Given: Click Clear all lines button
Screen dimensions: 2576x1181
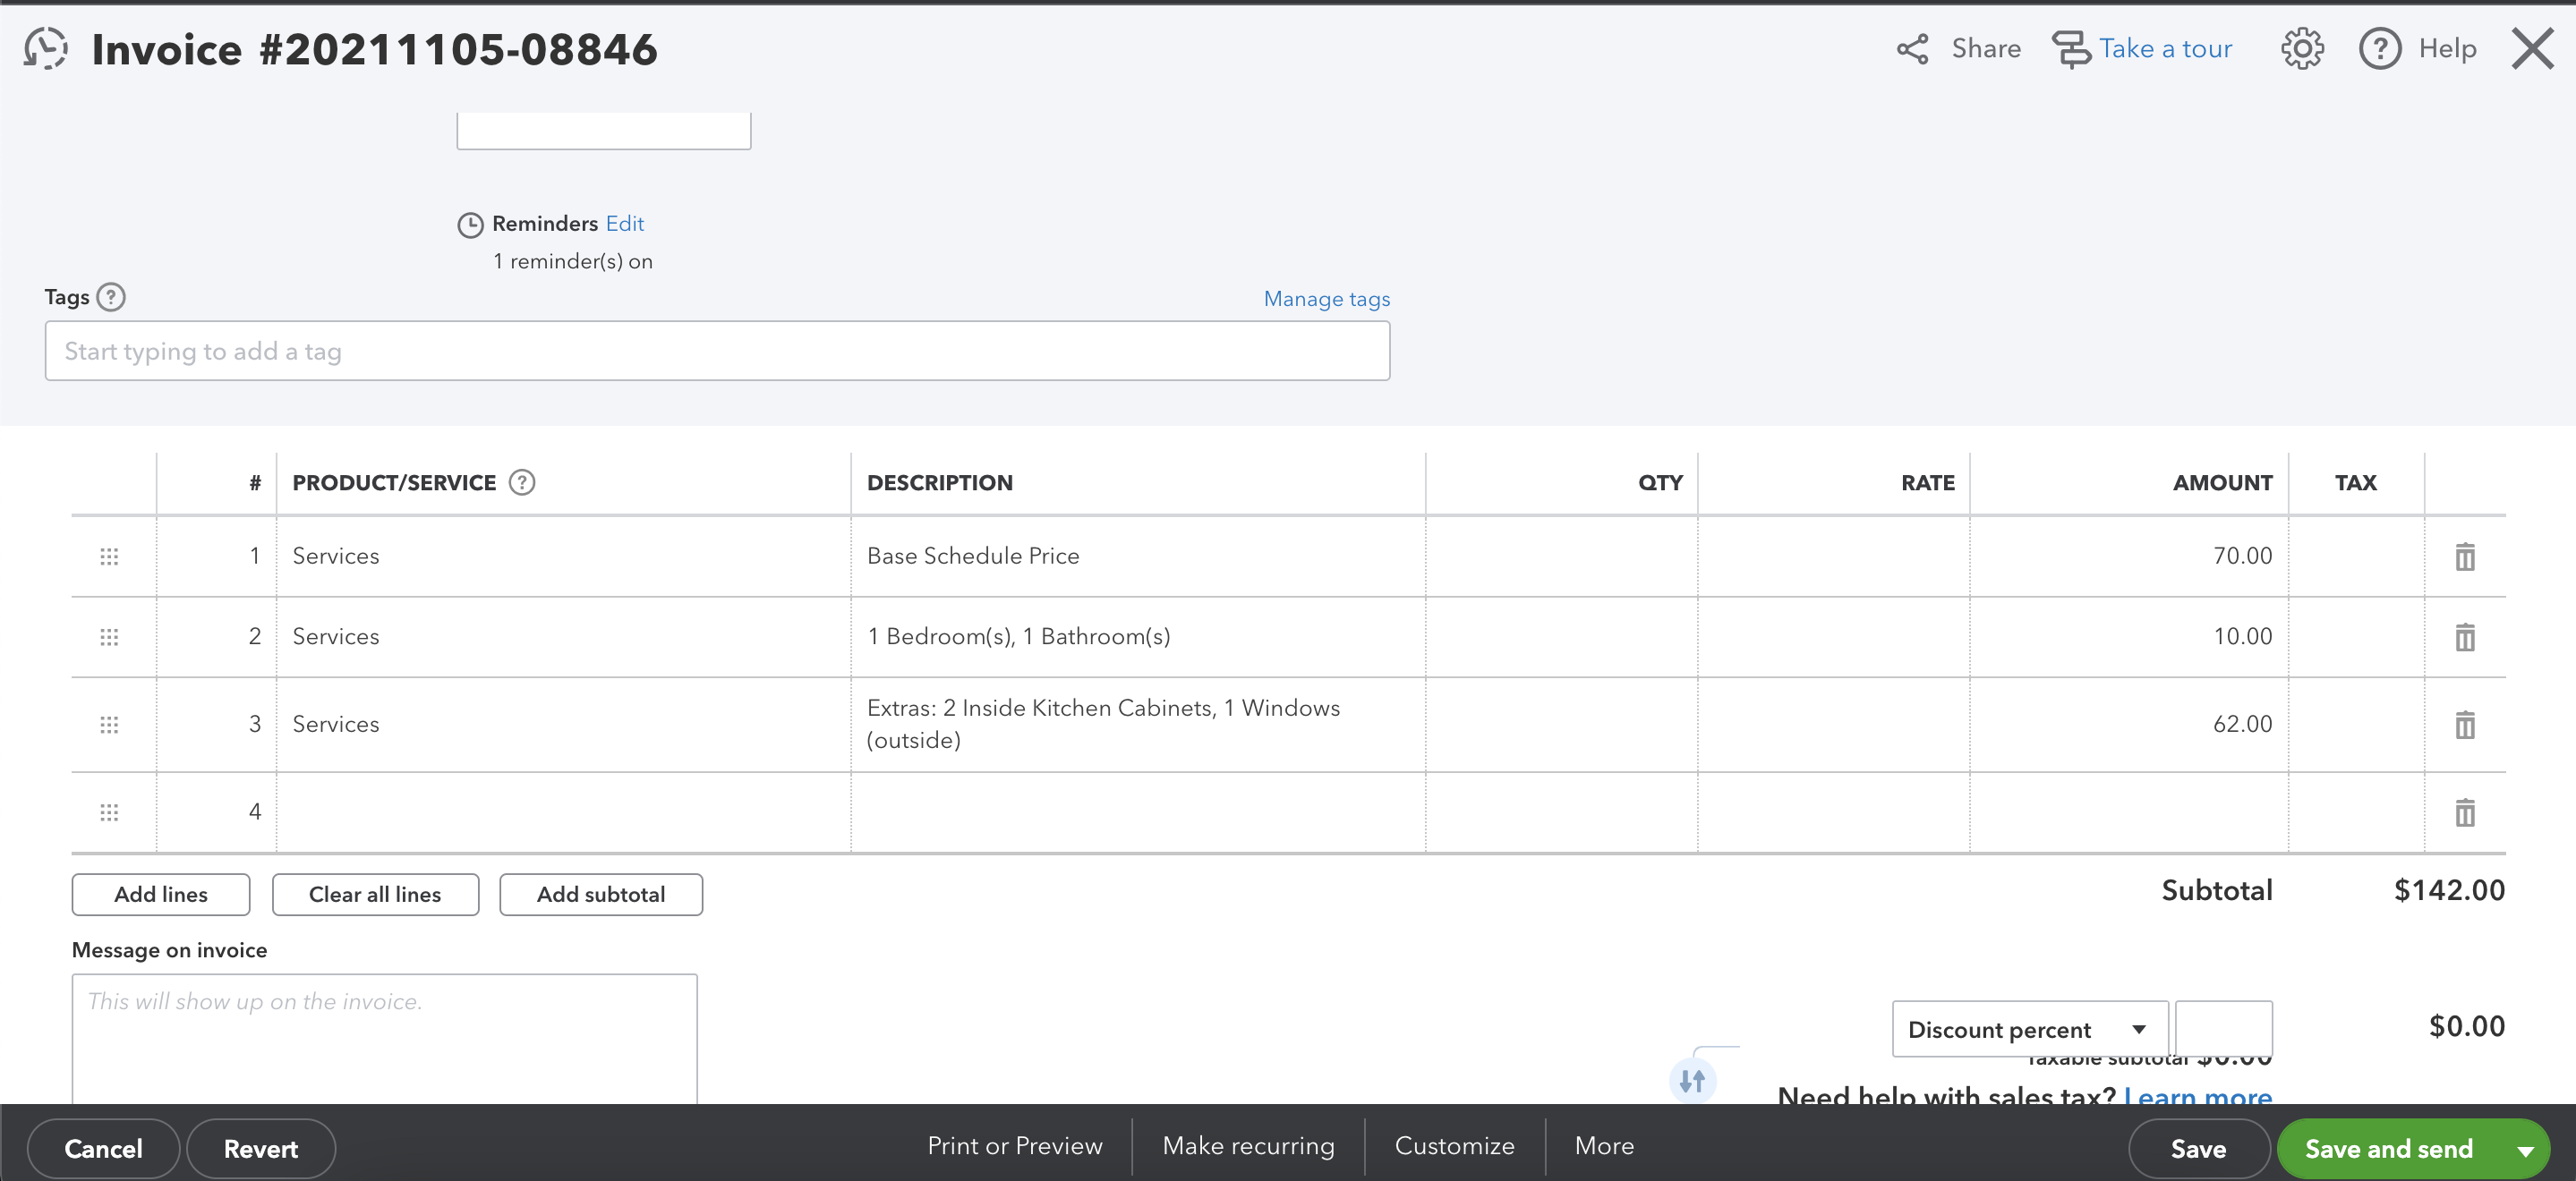Looking at the screenshot, I should [x=374, y=894].
